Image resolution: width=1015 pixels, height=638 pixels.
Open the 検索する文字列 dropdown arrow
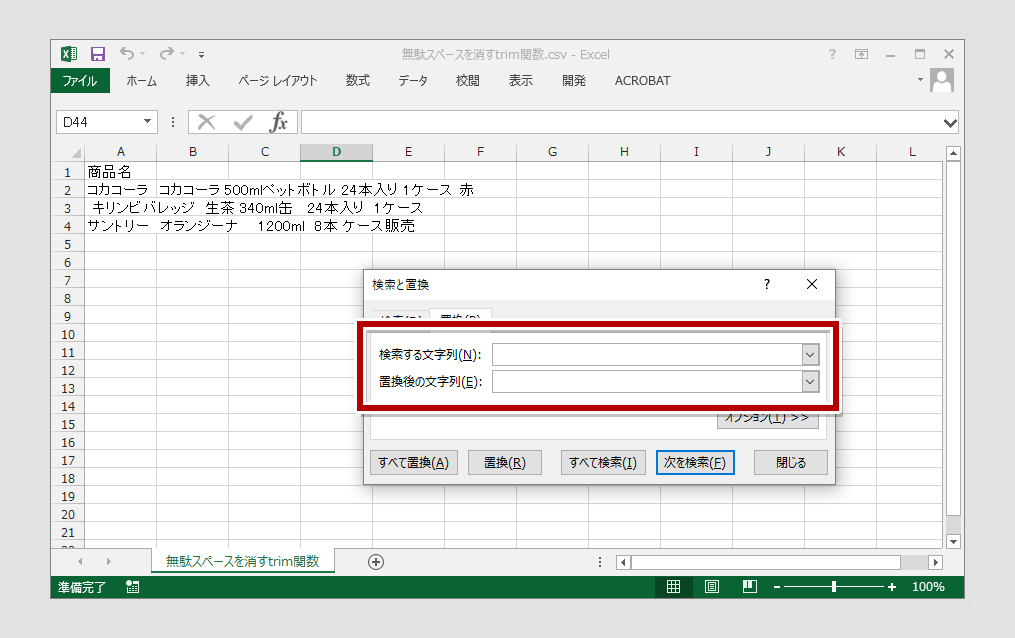[810, 355]
